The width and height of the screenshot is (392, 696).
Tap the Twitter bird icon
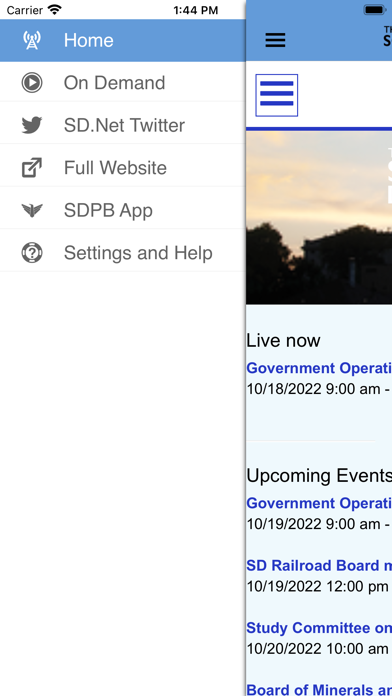click(x=32, y=125)
